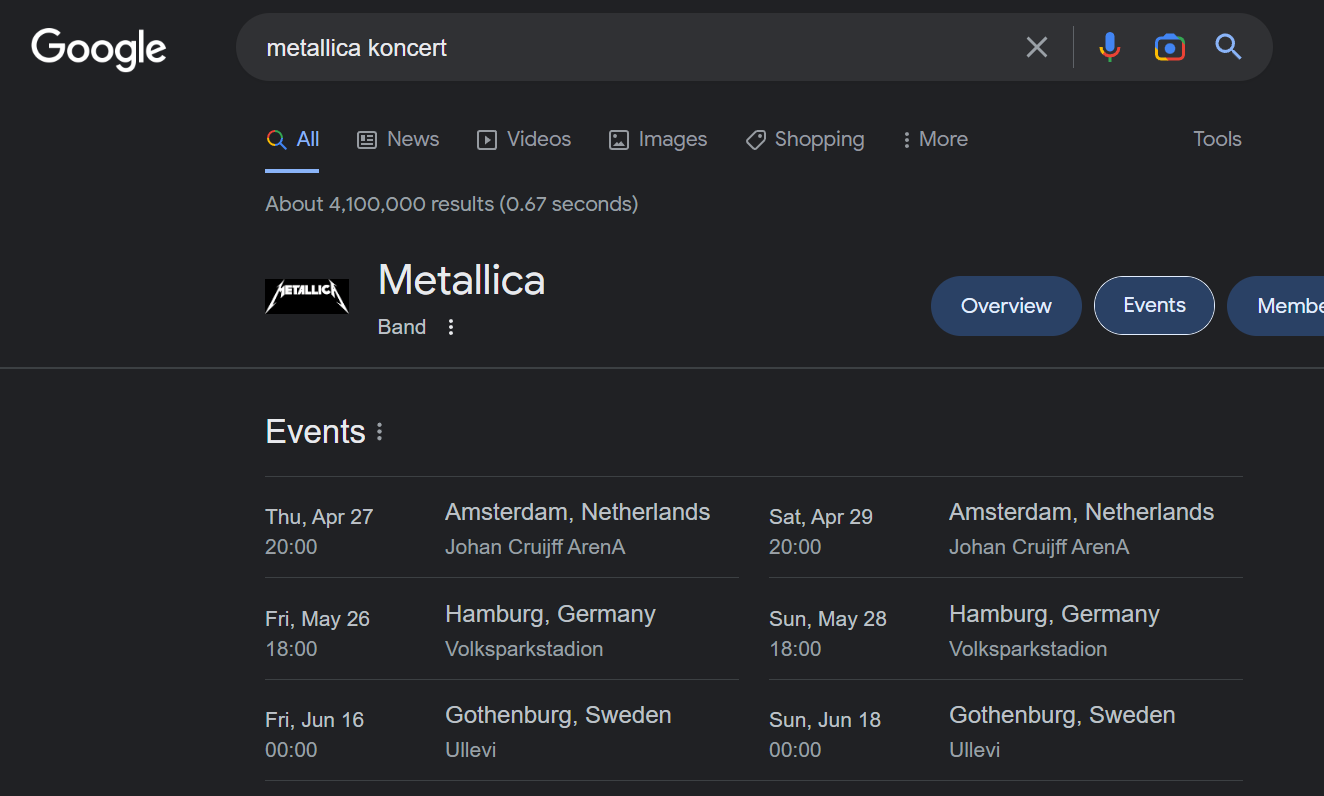Click into the search box text field
Screen dimensions: 1324x796
(630, 47)
